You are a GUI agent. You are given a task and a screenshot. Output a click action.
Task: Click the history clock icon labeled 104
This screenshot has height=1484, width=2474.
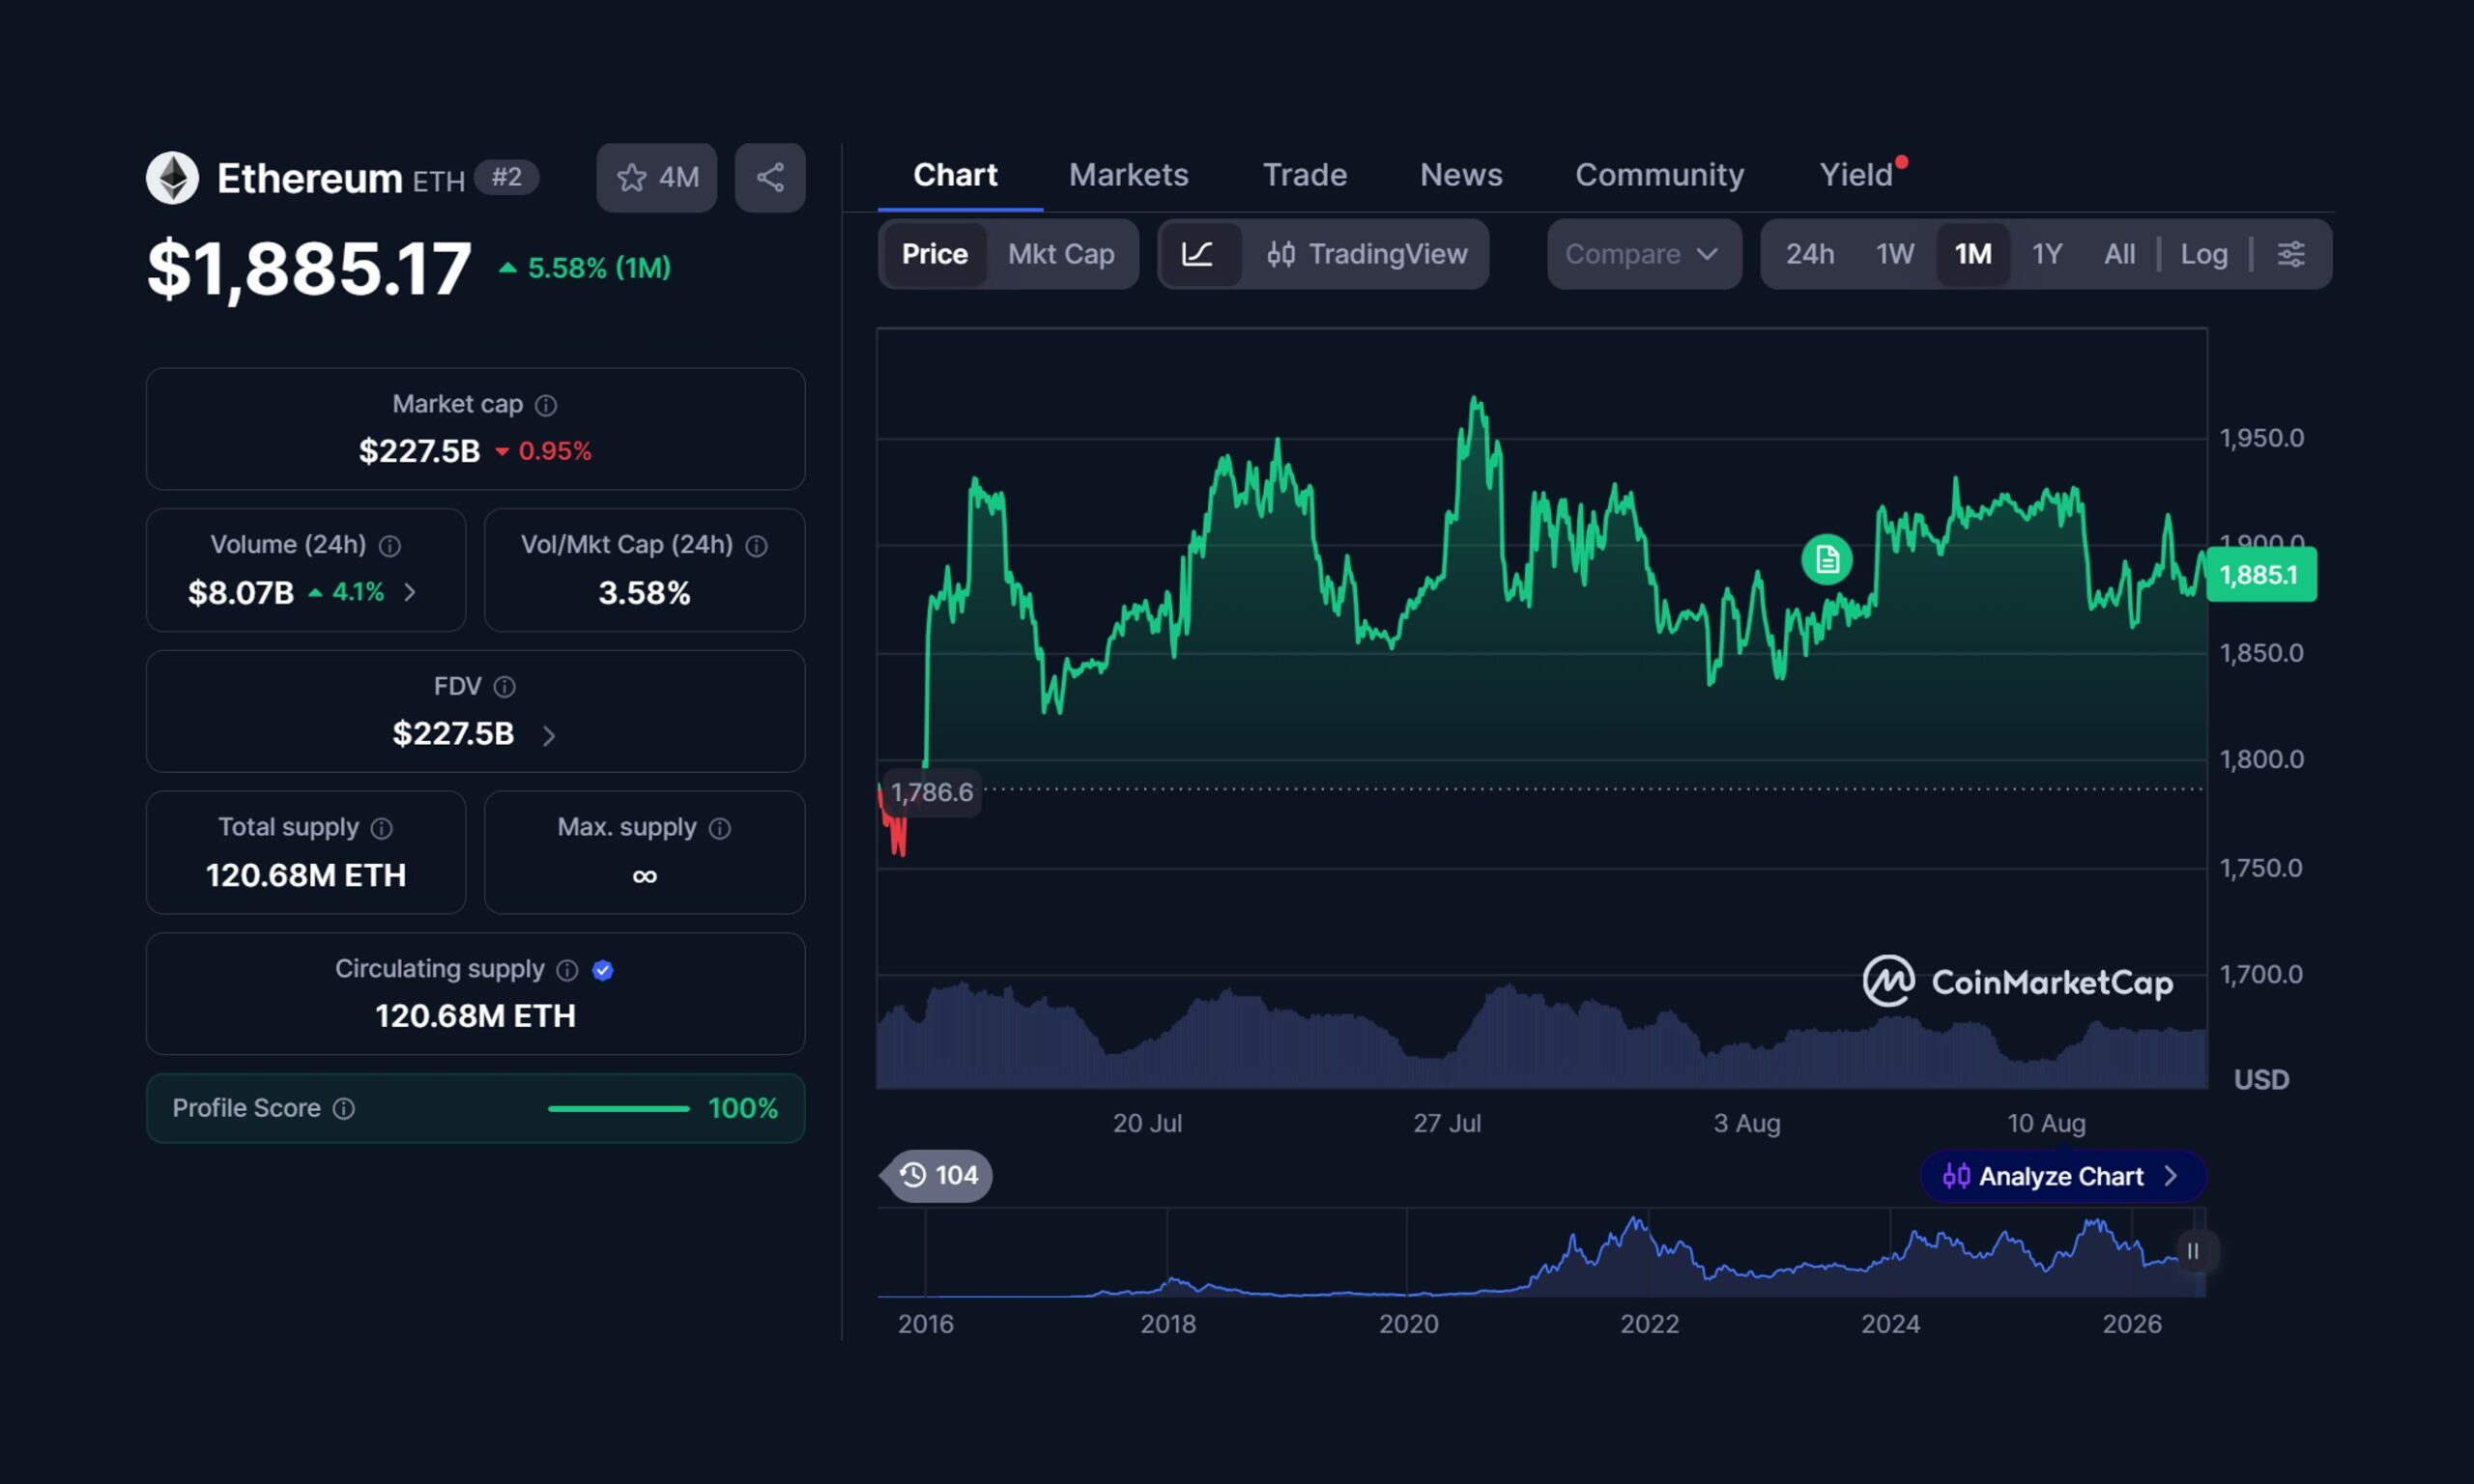(x=913, y=1175)
